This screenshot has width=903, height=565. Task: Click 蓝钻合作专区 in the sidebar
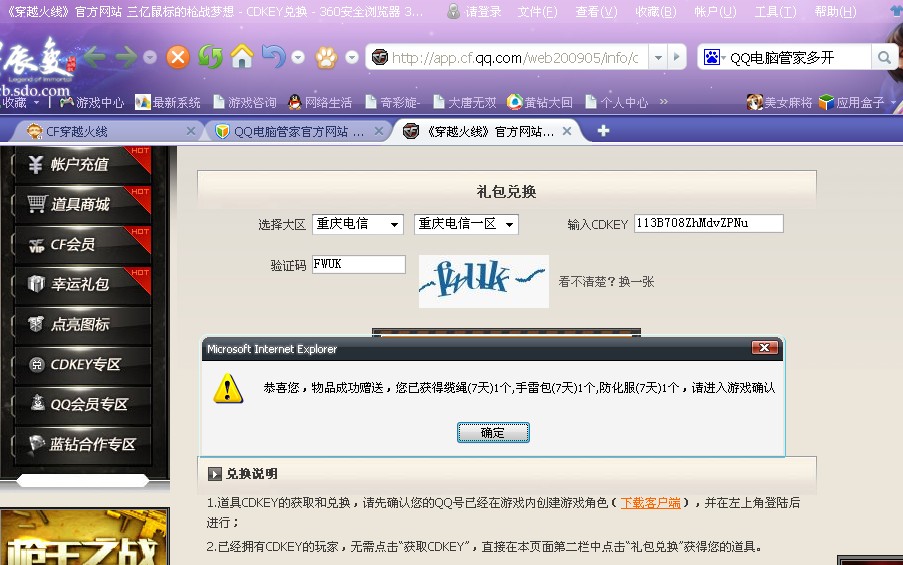click(x=82, y=444)
